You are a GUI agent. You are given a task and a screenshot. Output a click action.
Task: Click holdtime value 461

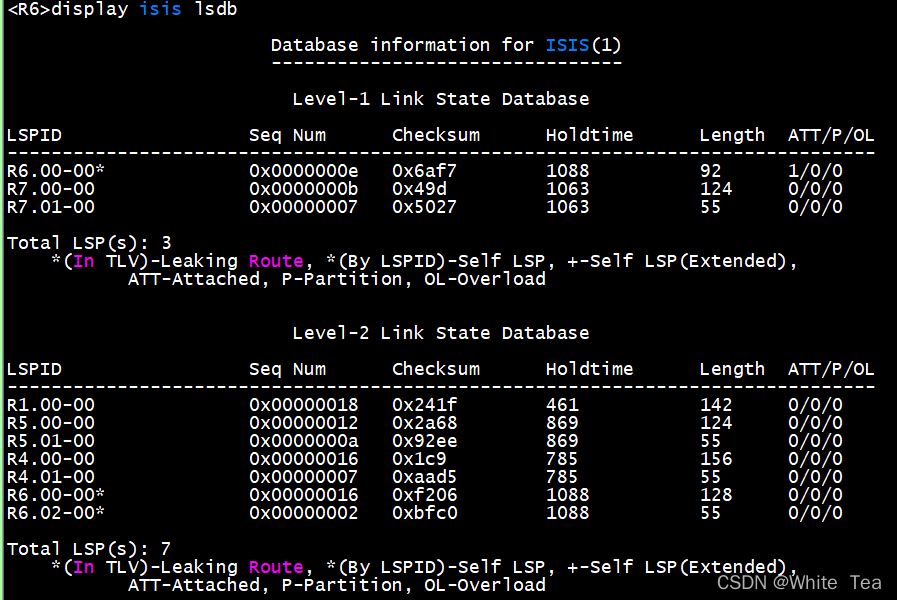coord(562,405)
